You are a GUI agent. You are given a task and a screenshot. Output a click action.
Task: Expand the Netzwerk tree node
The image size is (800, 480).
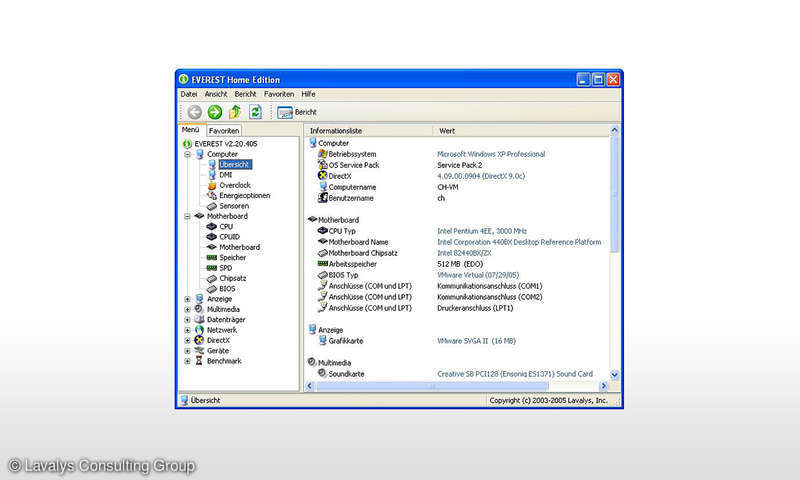tap(187, 330)
